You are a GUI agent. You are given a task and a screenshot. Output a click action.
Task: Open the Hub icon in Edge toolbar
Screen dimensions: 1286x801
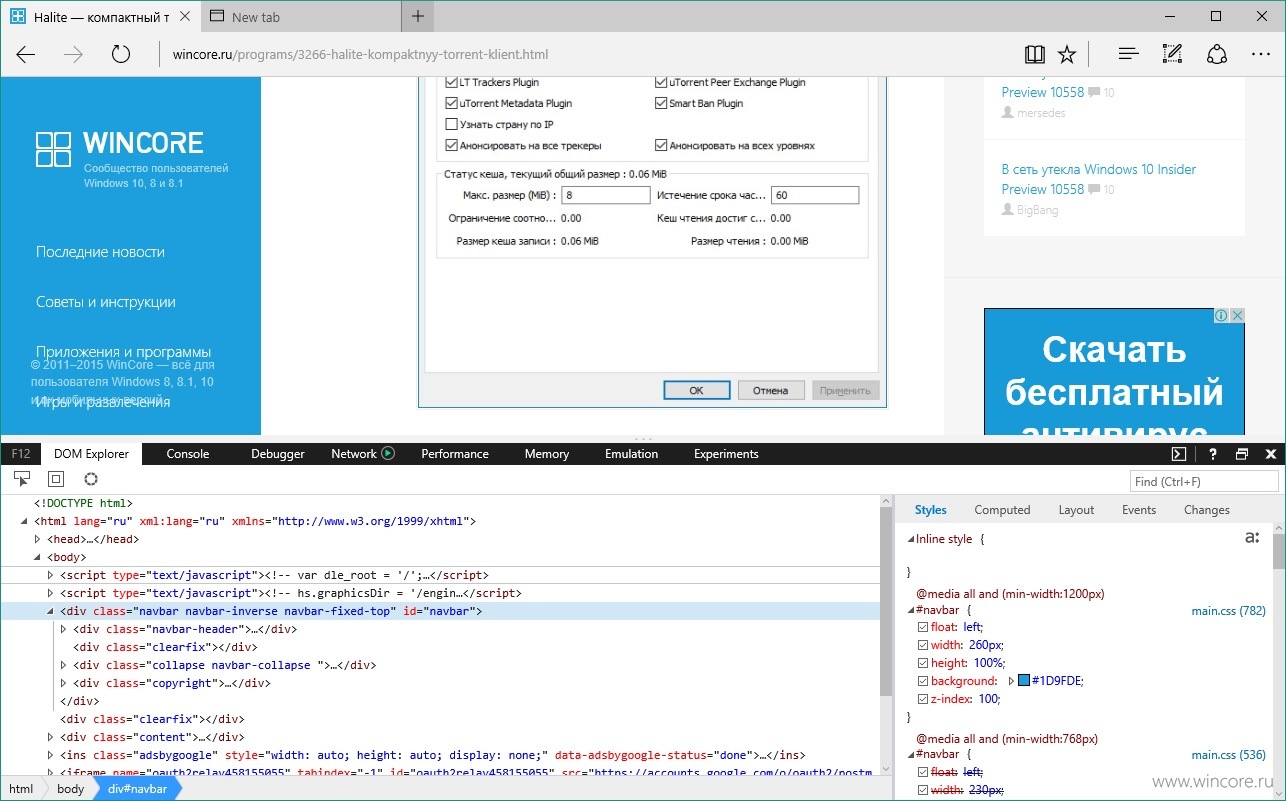pyautogui.click(x=1128, y=54)
